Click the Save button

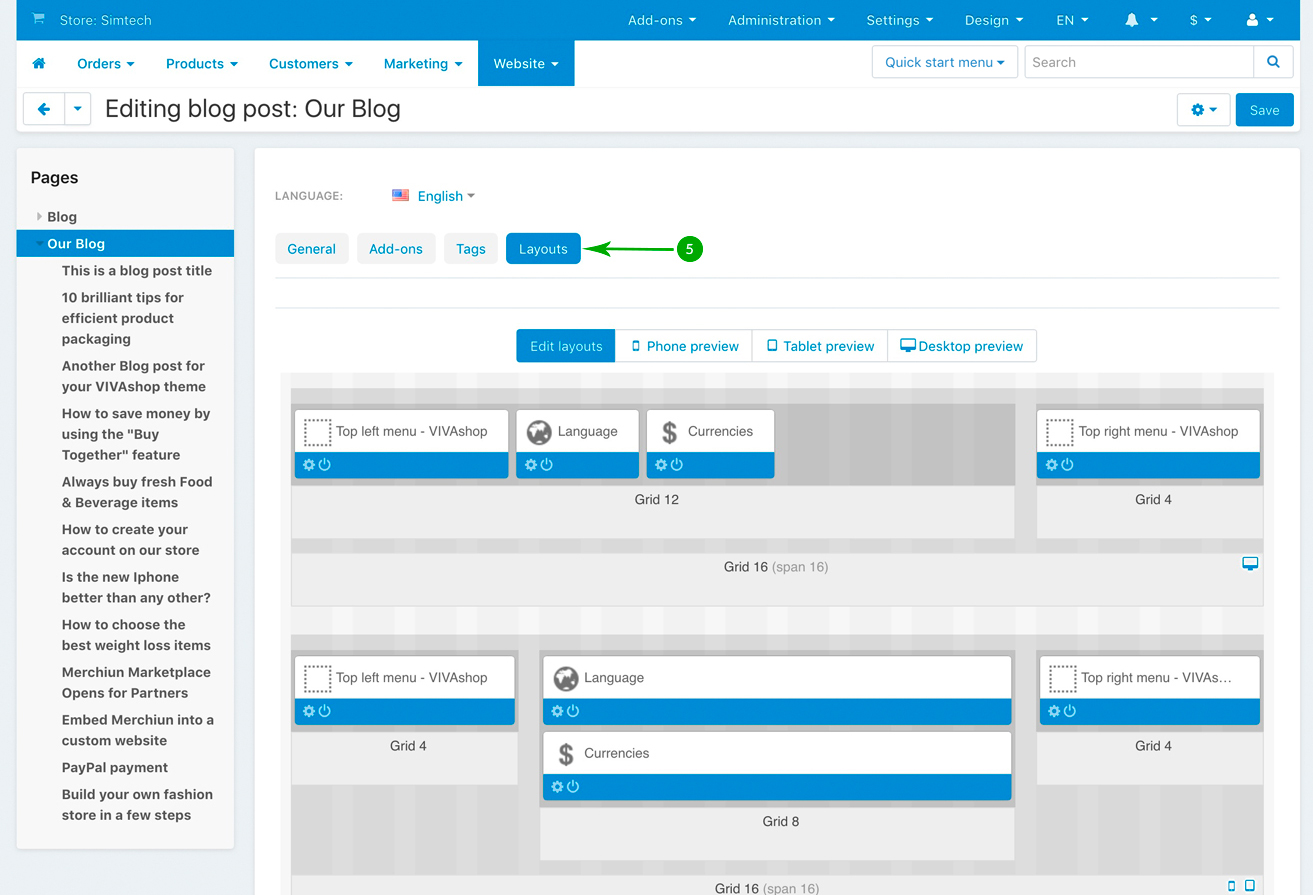click(x=1264, y=110)
